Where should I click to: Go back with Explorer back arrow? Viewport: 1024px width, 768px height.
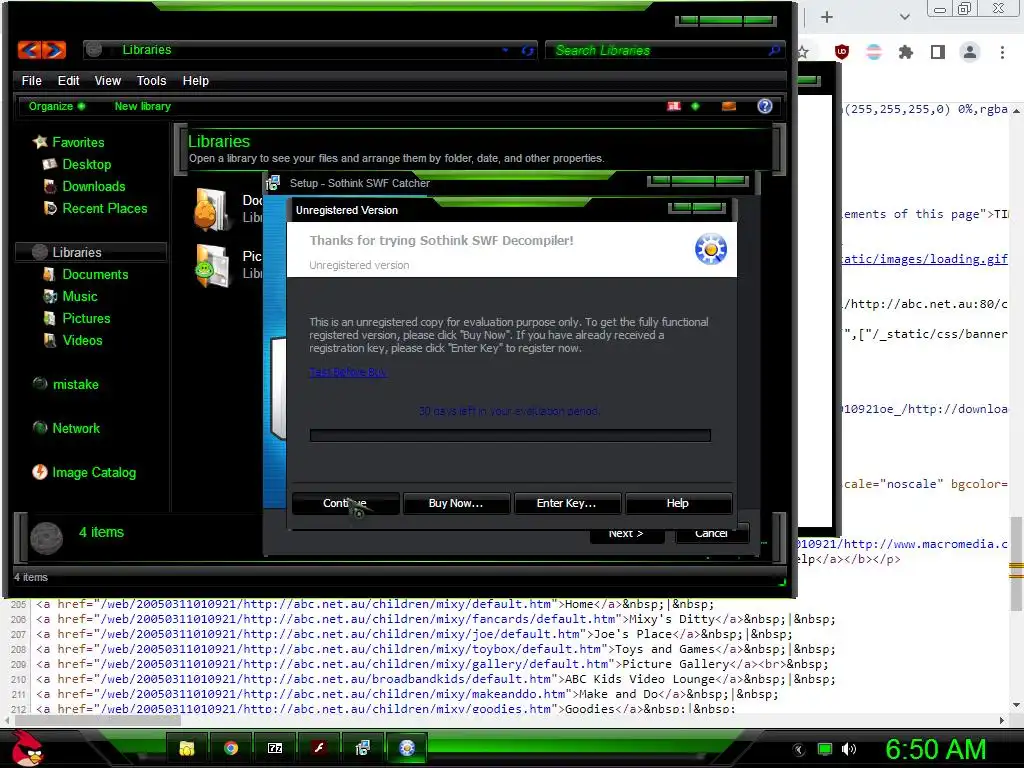point(29,50)
